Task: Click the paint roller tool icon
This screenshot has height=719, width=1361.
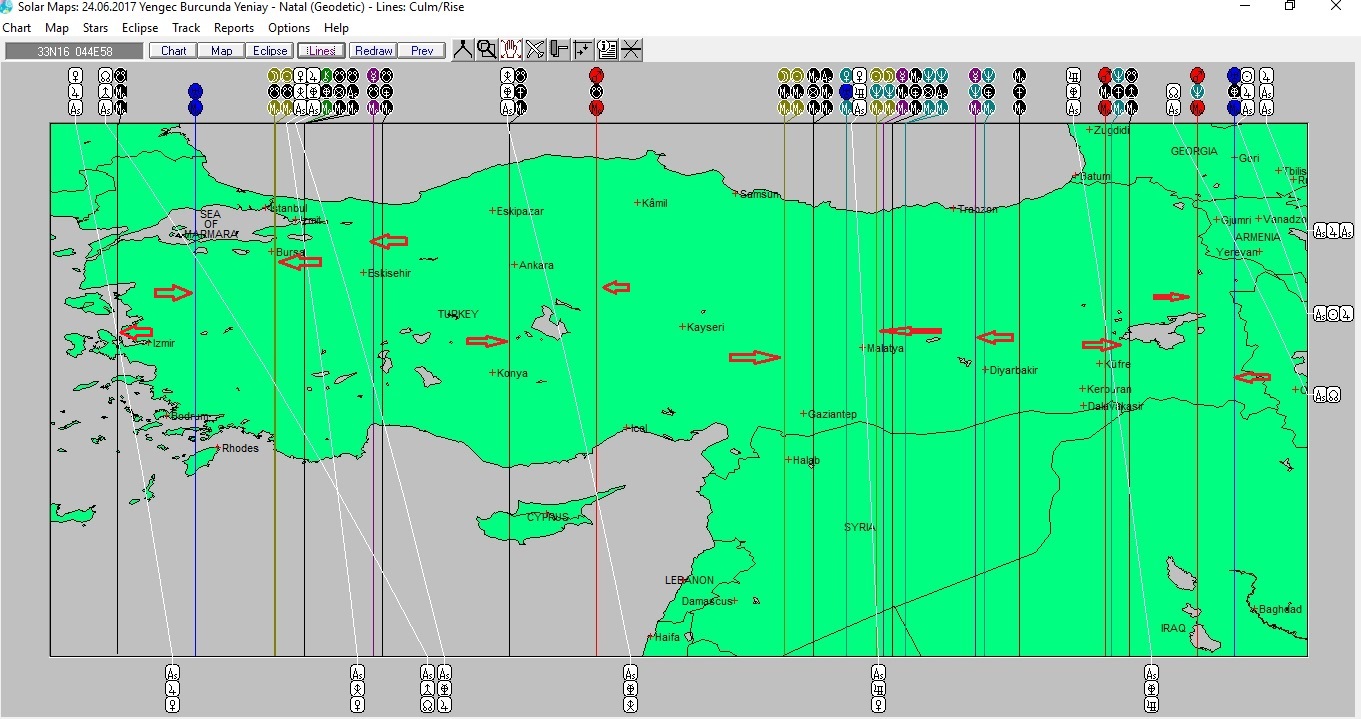Action: [559, 48]
